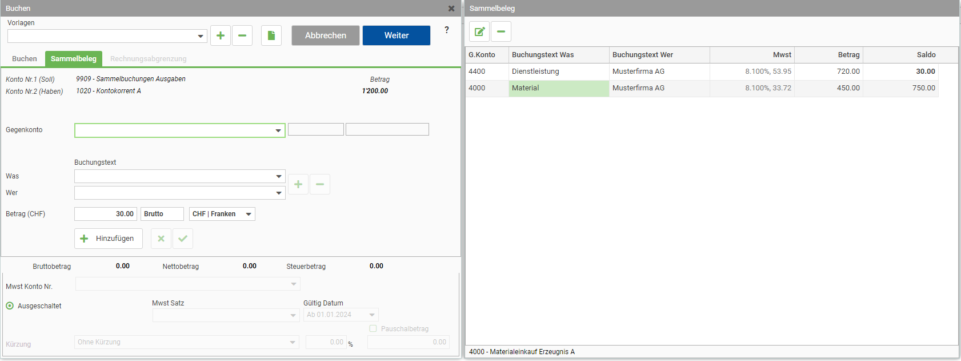Click the green document icon beside Vorlagen

pyautogui.click(x=272, y=36)
